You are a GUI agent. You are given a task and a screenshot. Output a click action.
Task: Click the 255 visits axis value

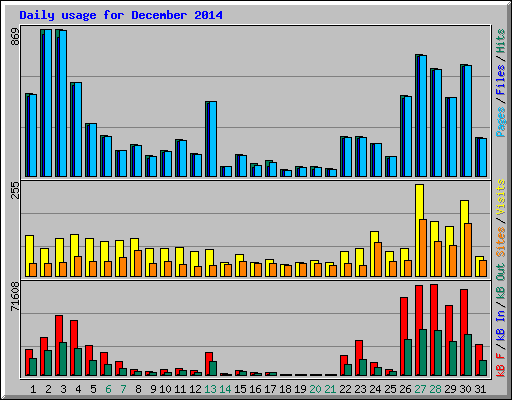15,190
